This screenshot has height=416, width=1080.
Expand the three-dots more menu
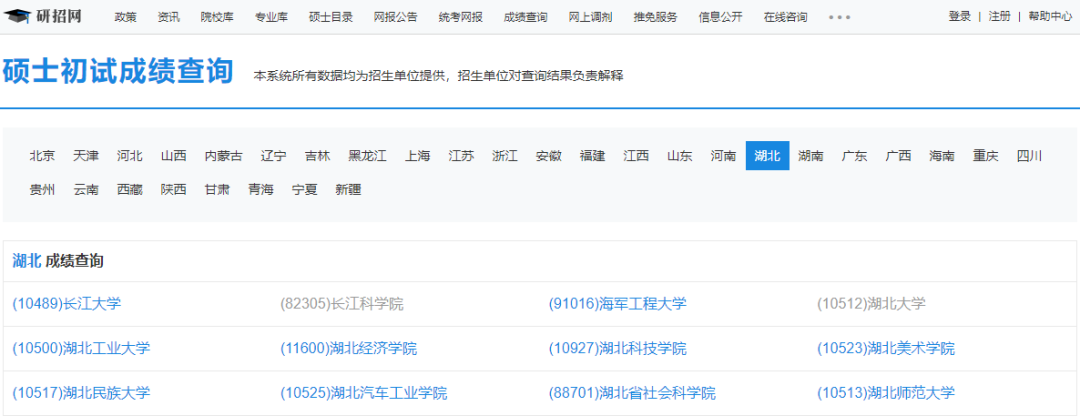(839, 17)
